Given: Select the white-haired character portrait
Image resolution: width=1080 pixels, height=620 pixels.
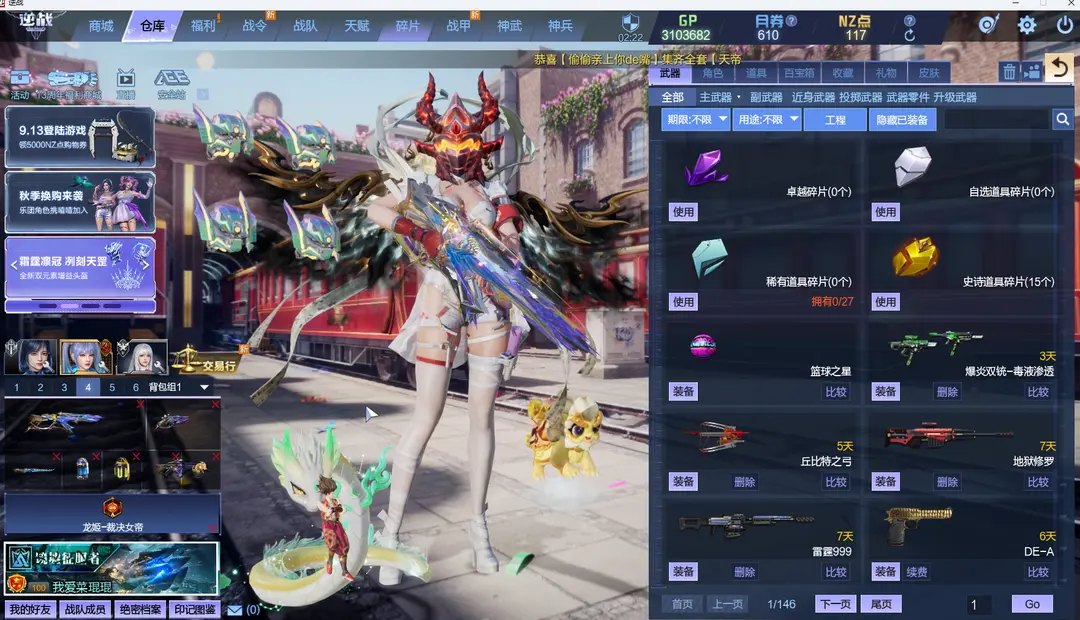Looking at the screenshot, I should (142, 357).
